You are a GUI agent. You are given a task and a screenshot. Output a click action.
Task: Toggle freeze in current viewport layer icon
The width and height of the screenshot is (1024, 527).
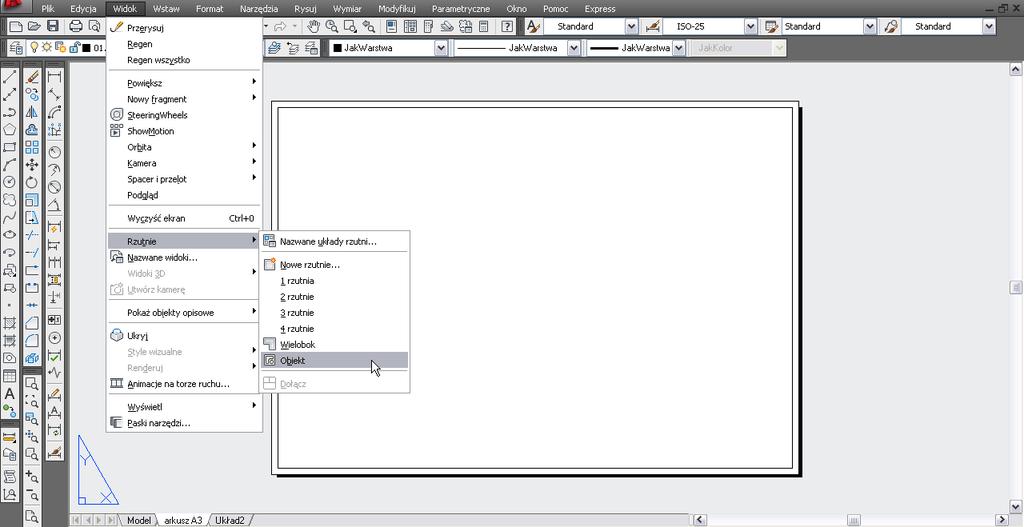(x=61, y=48)
